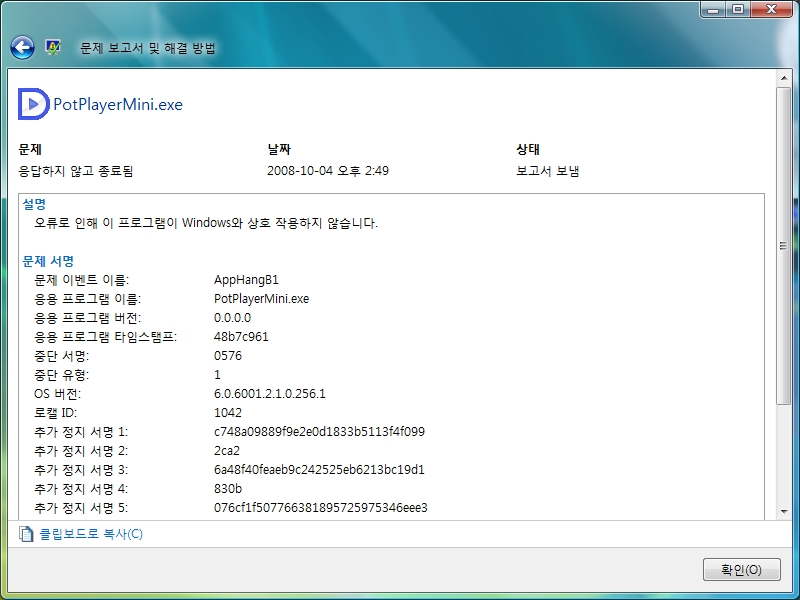Click additional signature 2 value 2ca2

pos(227,451)
